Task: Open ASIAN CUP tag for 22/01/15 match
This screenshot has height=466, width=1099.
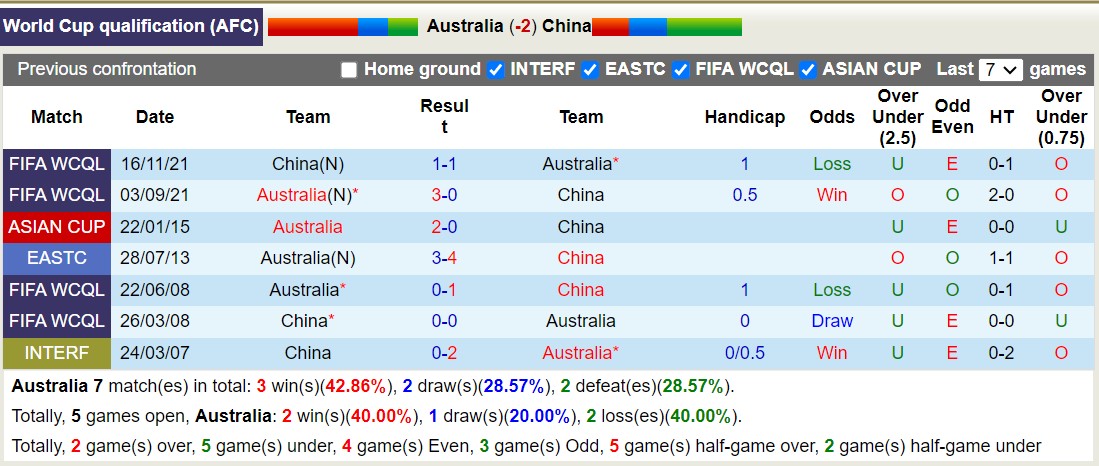Action: [57, 227]
